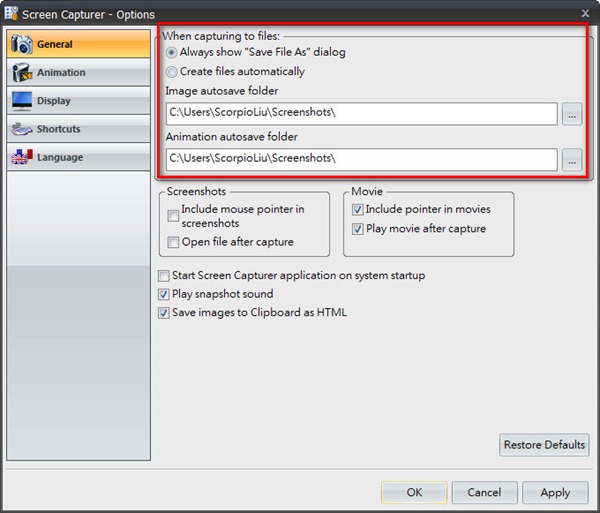Close the Options dialog window
The image size is (600, 513).
pos(585,13)
